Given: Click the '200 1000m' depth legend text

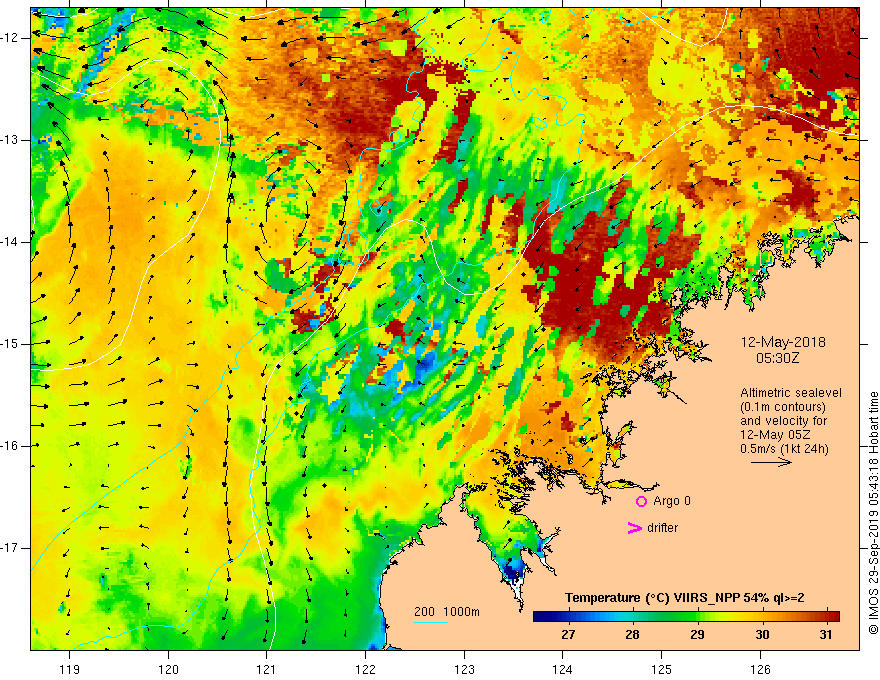Looking at the screenshot, I should (447, 612).
